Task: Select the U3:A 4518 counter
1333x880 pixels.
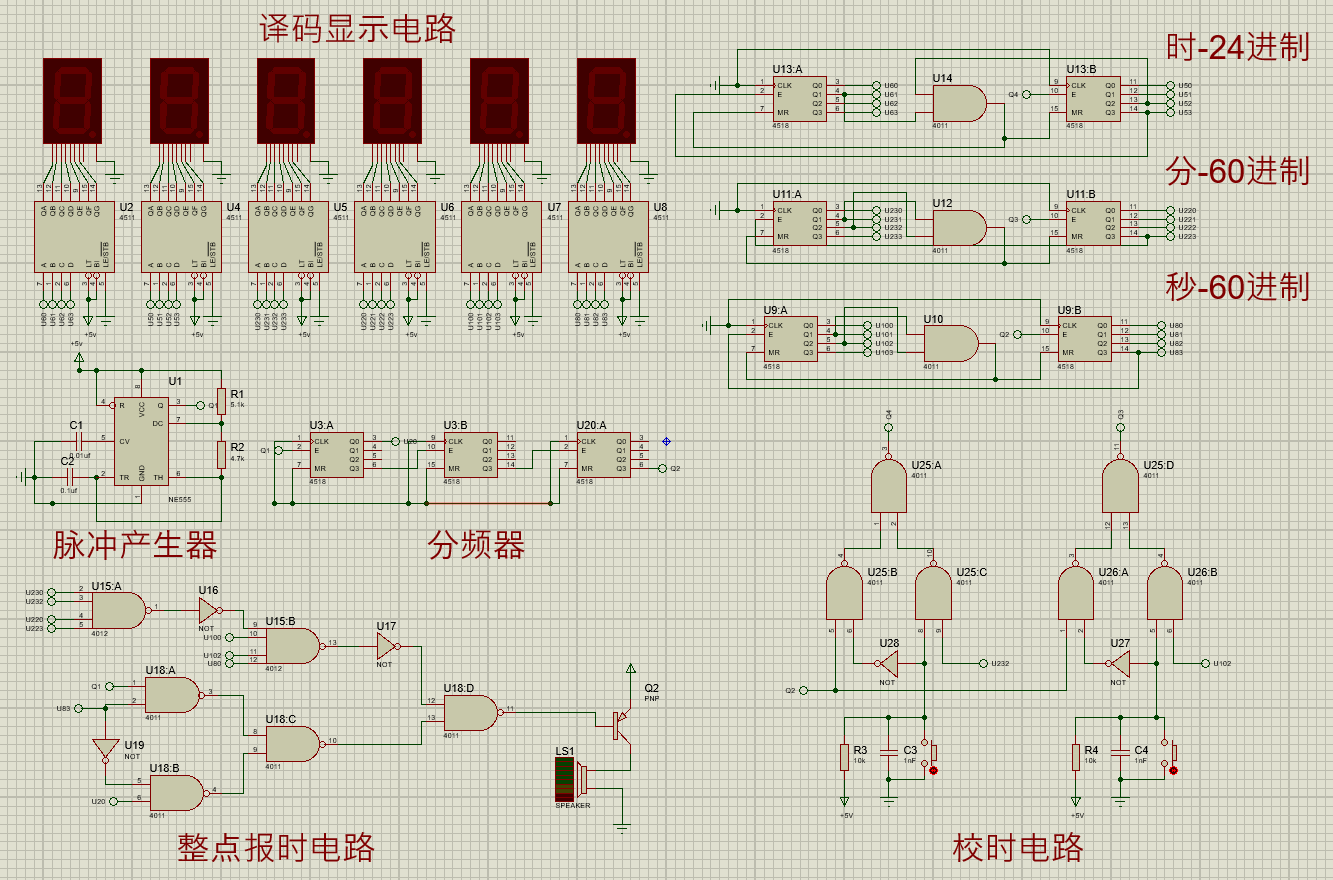Action: click(x=336, y=455)
